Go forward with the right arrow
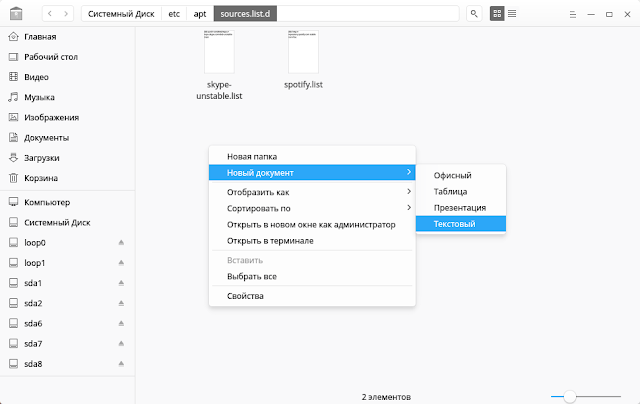 coord(65,15)
